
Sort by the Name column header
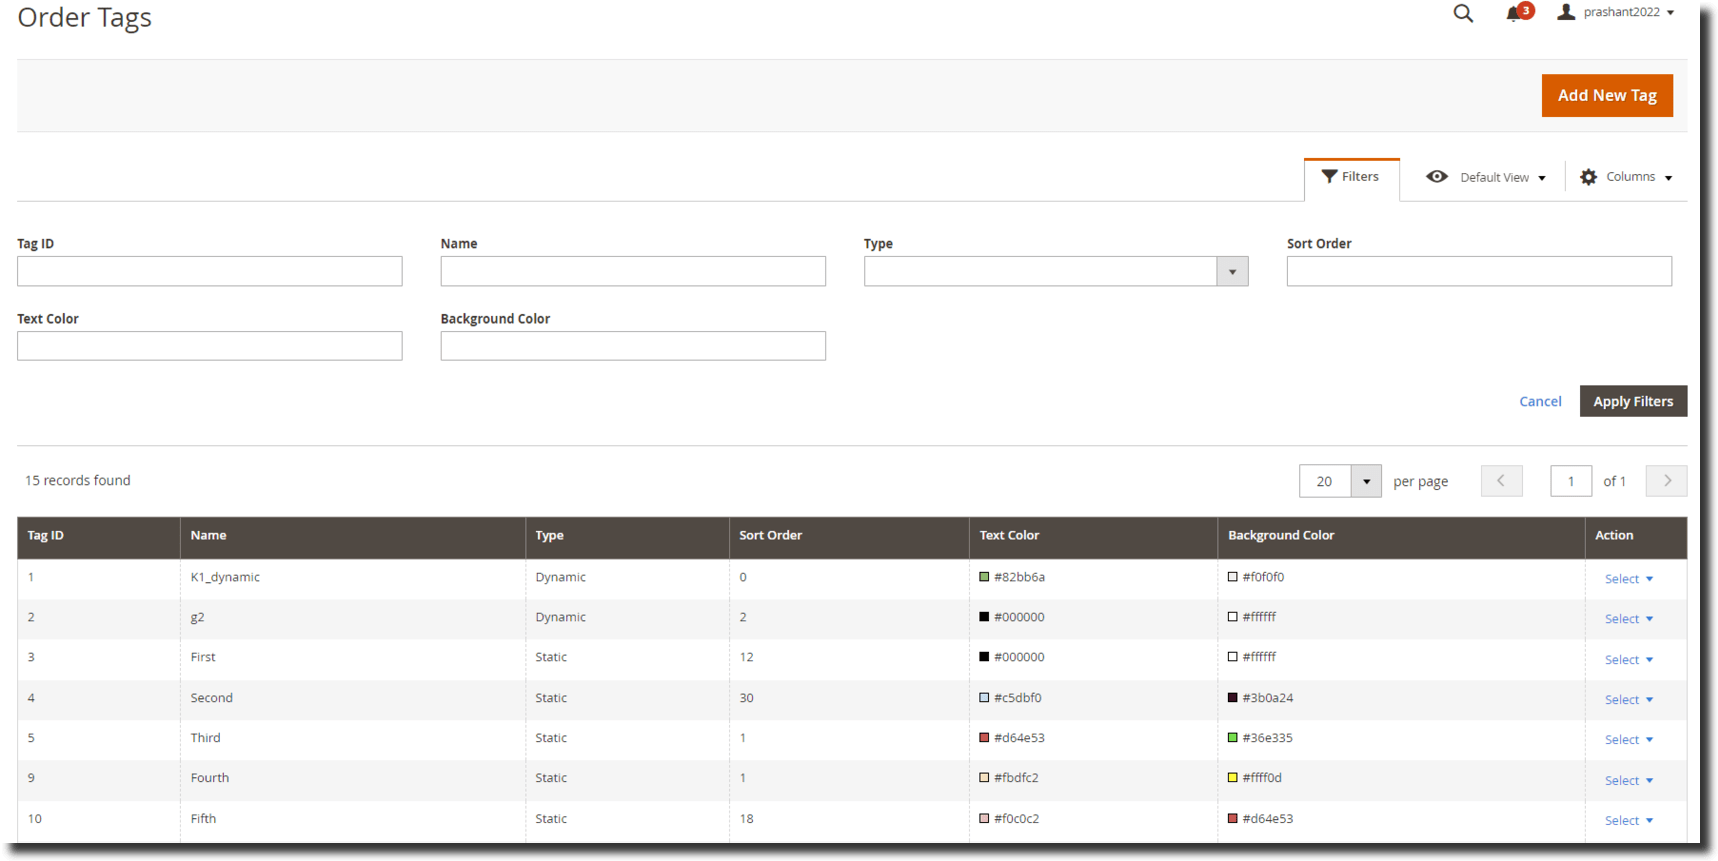[208, 536]
